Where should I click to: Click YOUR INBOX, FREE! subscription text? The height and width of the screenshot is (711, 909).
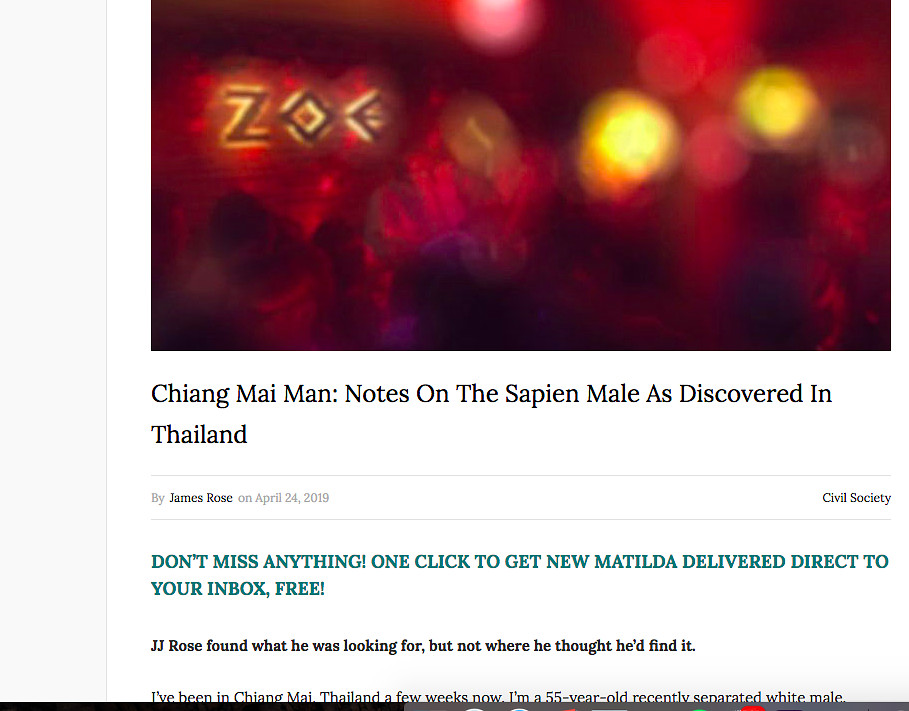[238, 589]
